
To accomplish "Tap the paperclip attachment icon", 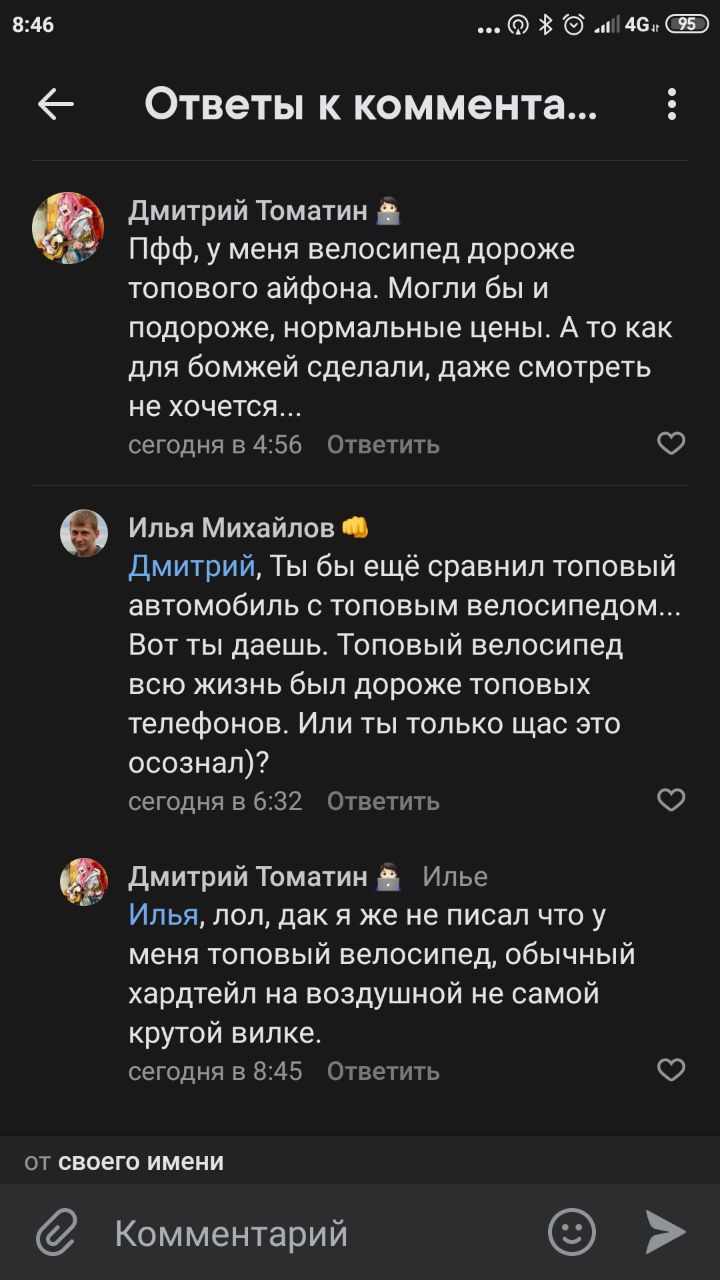I will 57,1233.
